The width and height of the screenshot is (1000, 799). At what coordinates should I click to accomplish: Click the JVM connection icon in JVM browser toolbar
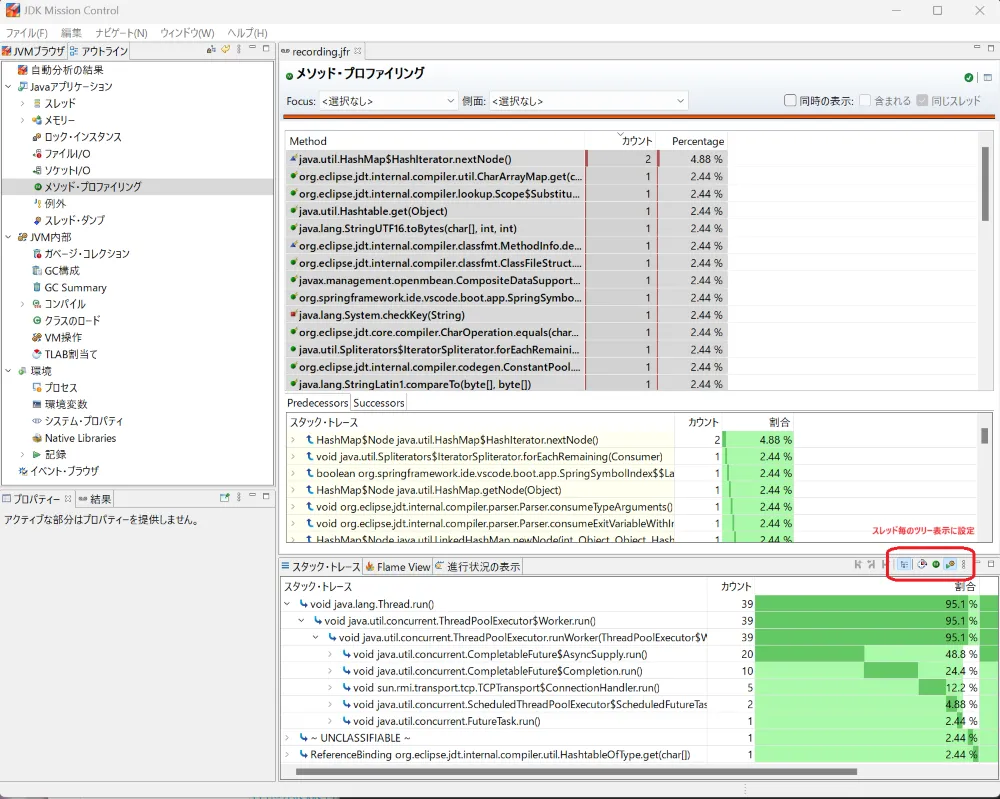tap(211, 49)
